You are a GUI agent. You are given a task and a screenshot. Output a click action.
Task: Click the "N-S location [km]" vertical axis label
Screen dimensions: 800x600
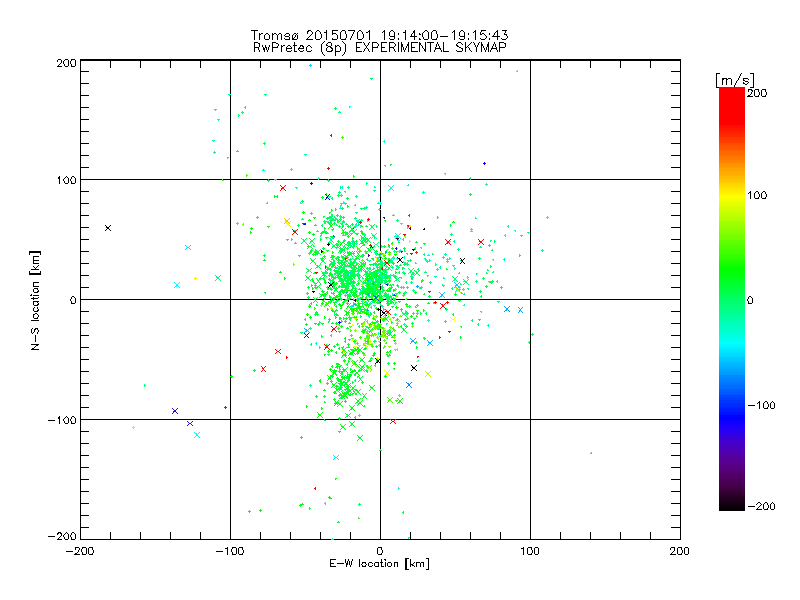point(35,301)
